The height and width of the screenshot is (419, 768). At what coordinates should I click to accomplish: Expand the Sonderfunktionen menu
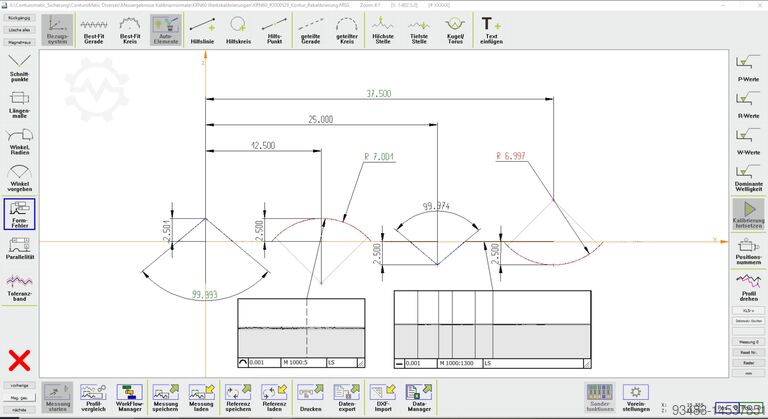599,396
